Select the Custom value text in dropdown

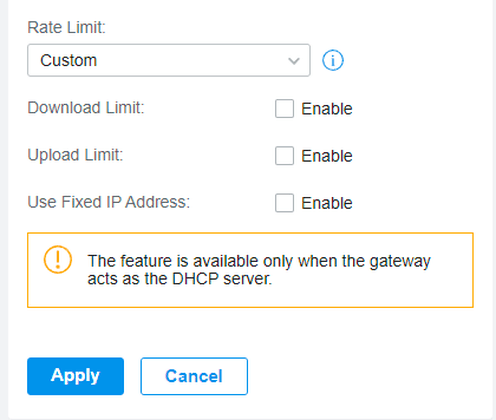pos(69,60)
